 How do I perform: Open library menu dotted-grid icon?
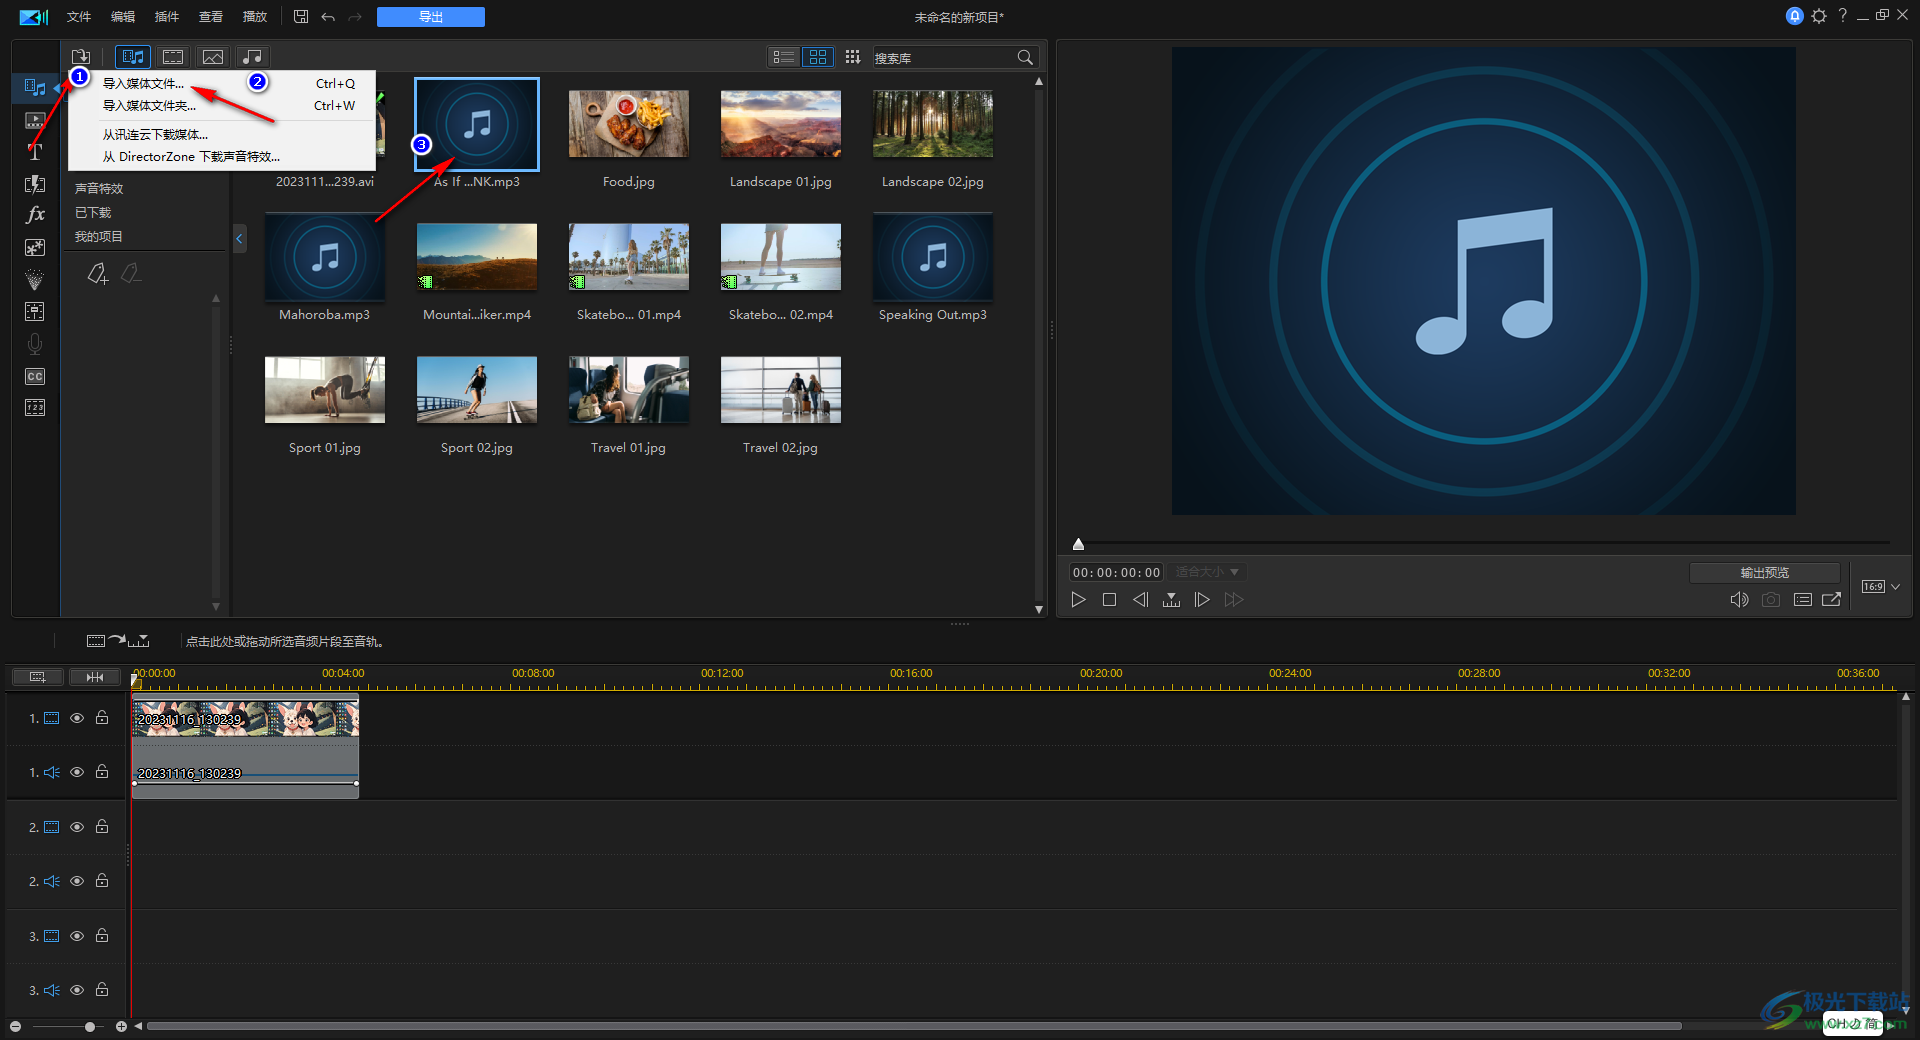[x=852, y=57]
